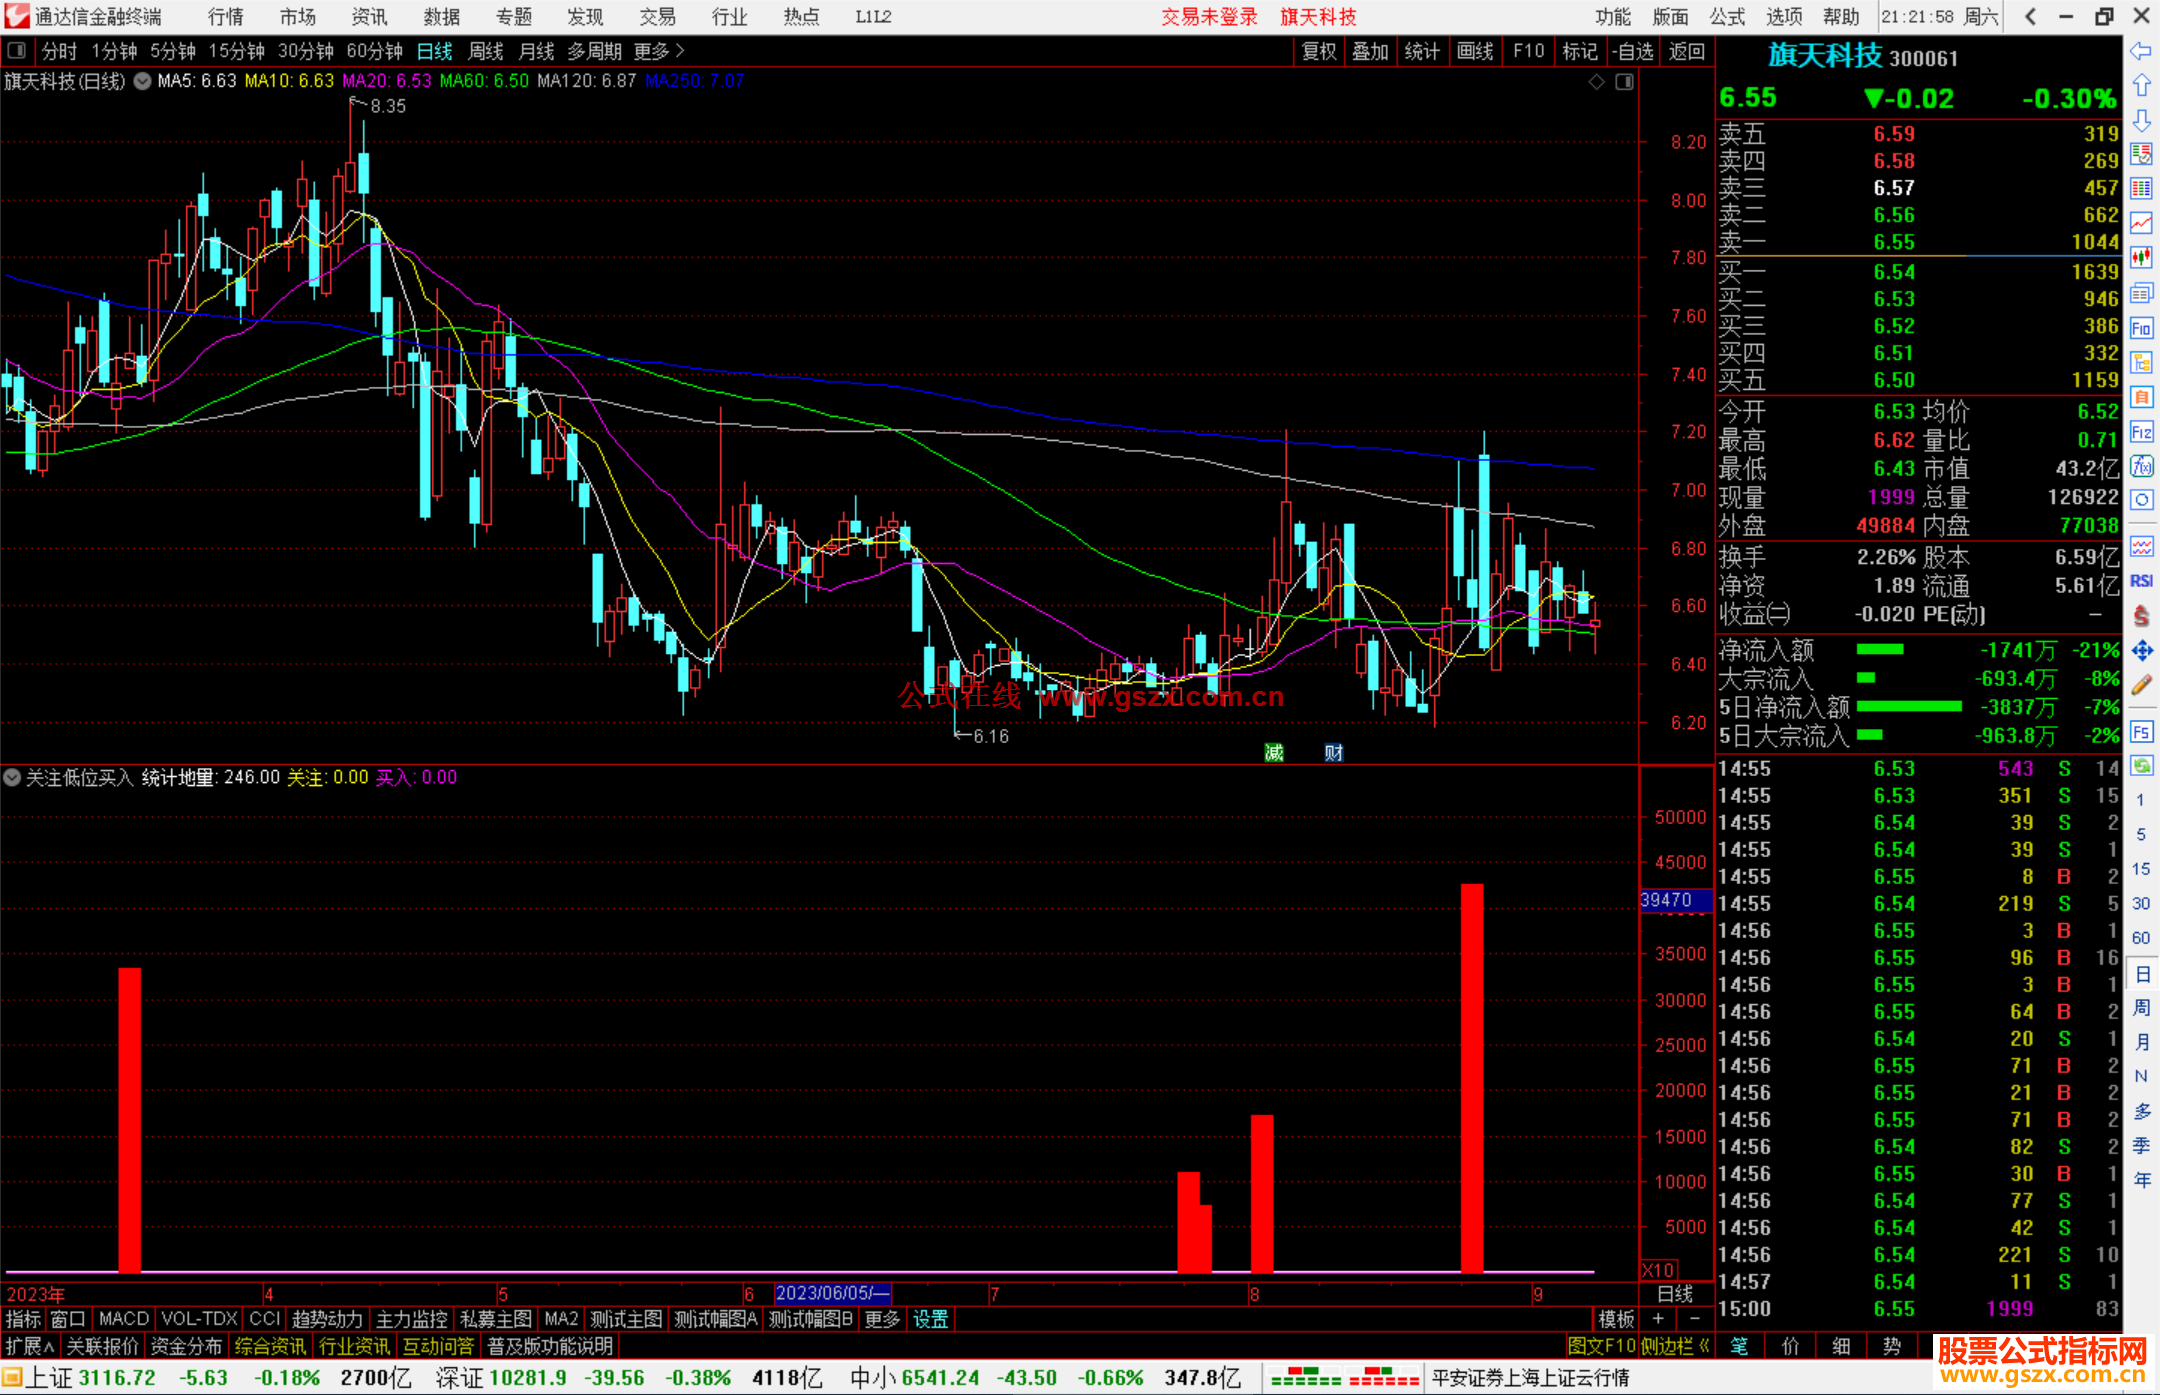Expand the 更多 periods chevron
2160x1395 pixels.
[680, 51]
